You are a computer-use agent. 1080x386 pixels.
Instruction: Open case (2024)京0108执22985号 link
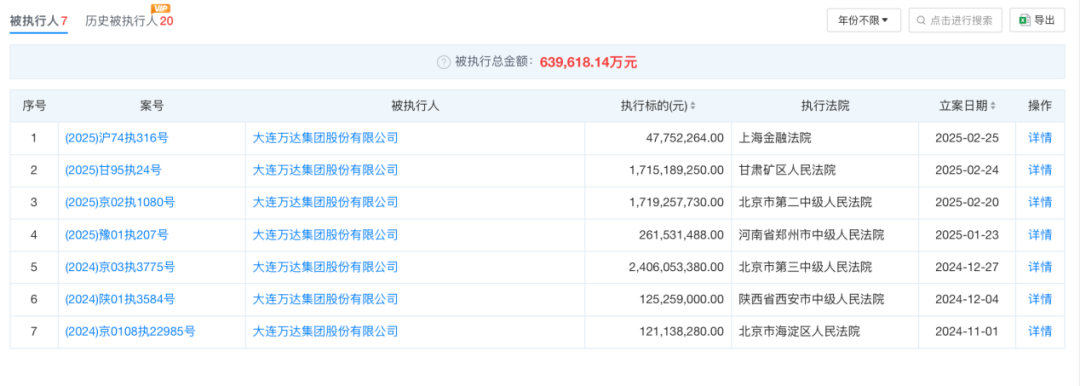coord(130,332)
